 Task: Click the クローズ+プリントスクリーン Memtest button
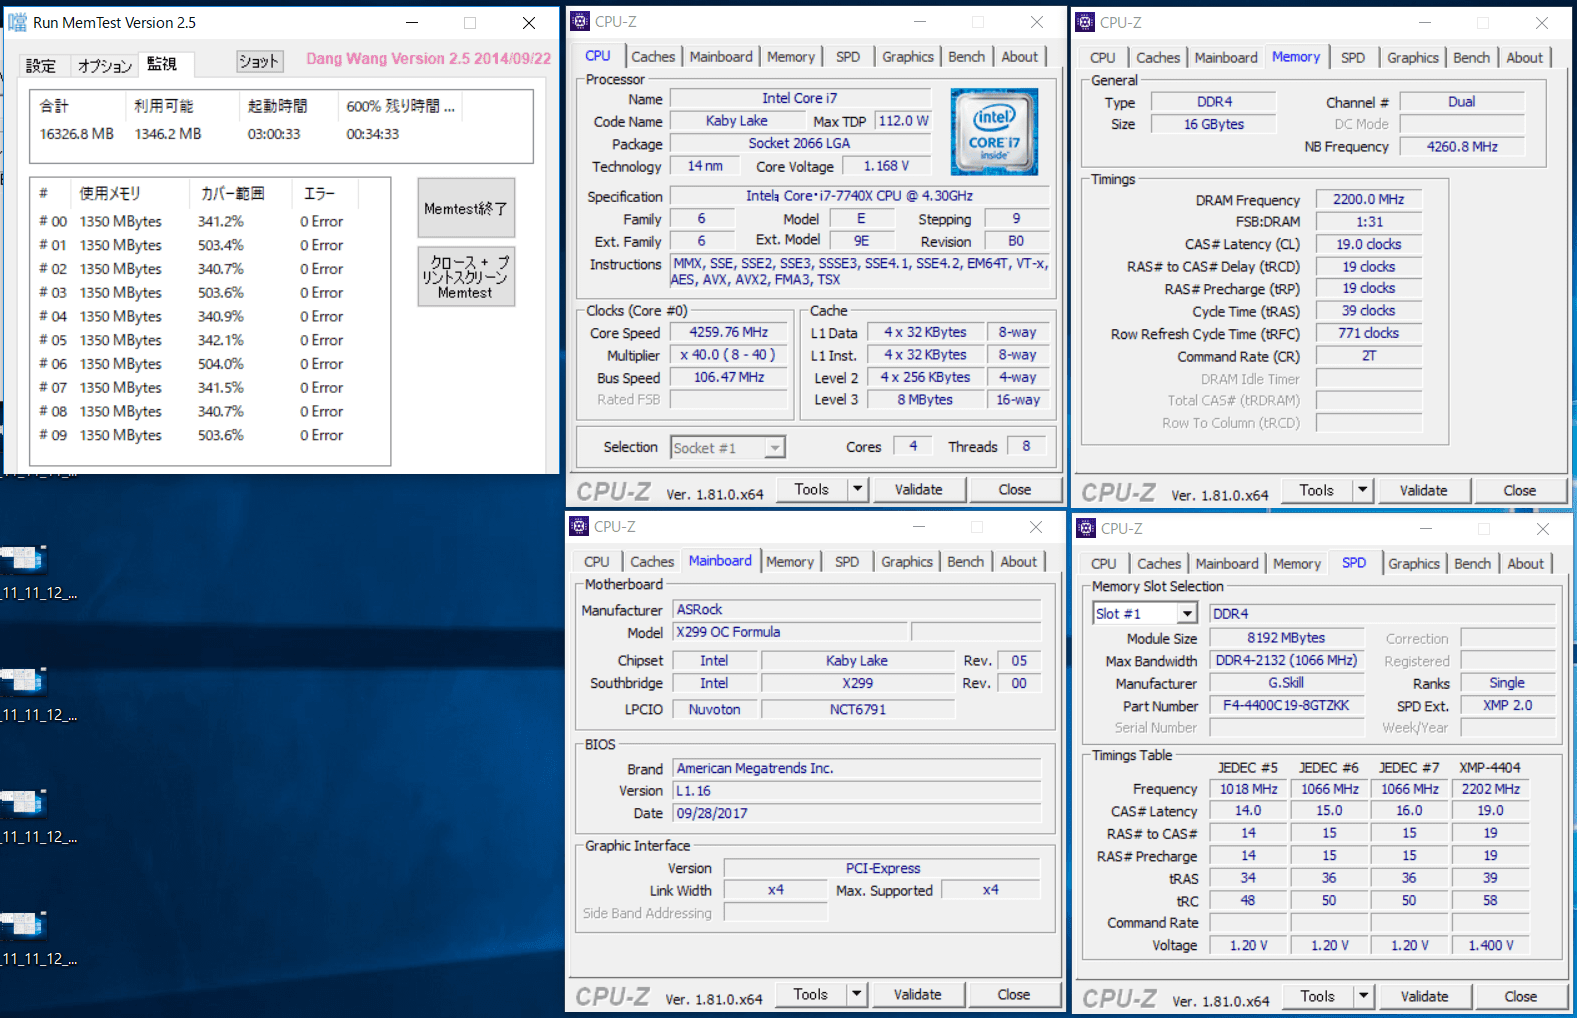pyautogui.click(x=466, y=277)
